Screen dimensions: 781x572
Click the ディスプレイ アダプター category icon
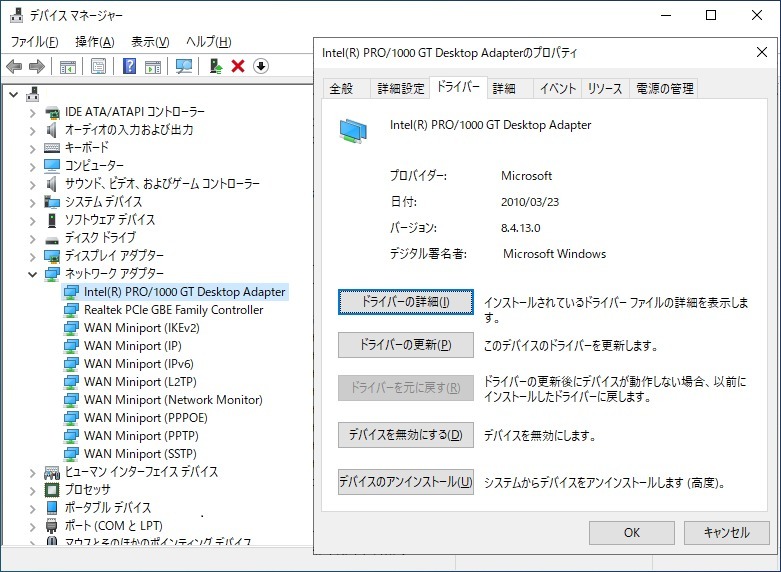52,256
